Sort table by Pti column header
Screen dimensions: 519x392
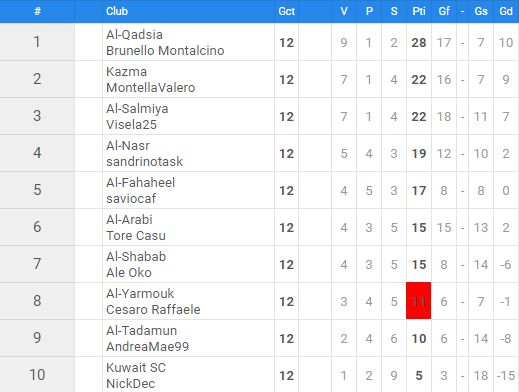click(419, 11)
